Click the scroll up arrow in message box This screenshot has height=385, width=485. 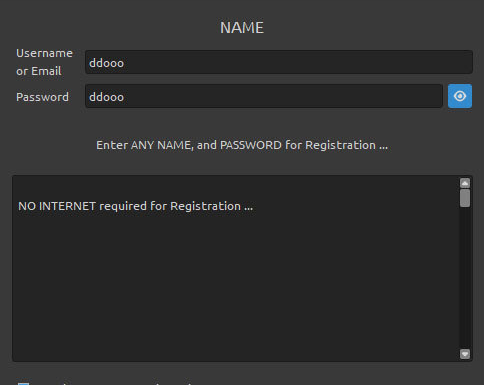click(x=465, y=183)
